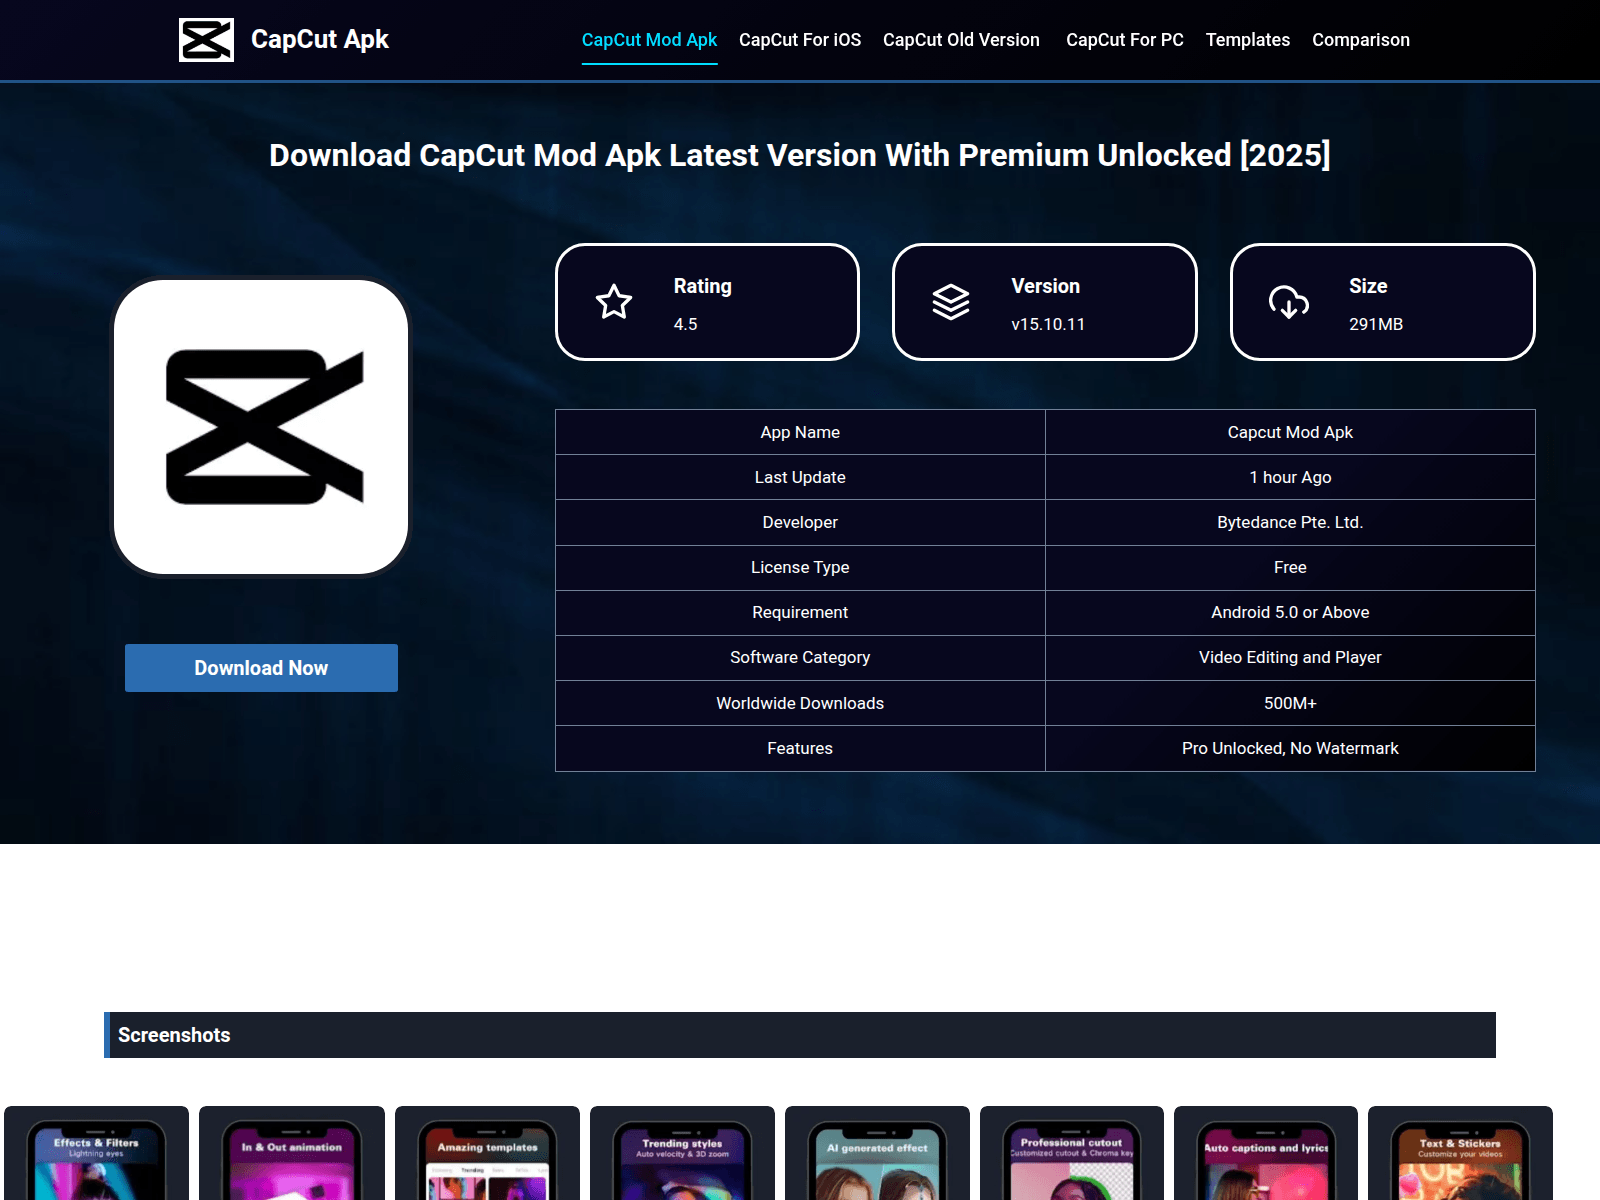This screenshot has width=1600, height=1200.
Task: Open Text & Stickers screenshot thumbnail
Action: coord(1460,1153)
